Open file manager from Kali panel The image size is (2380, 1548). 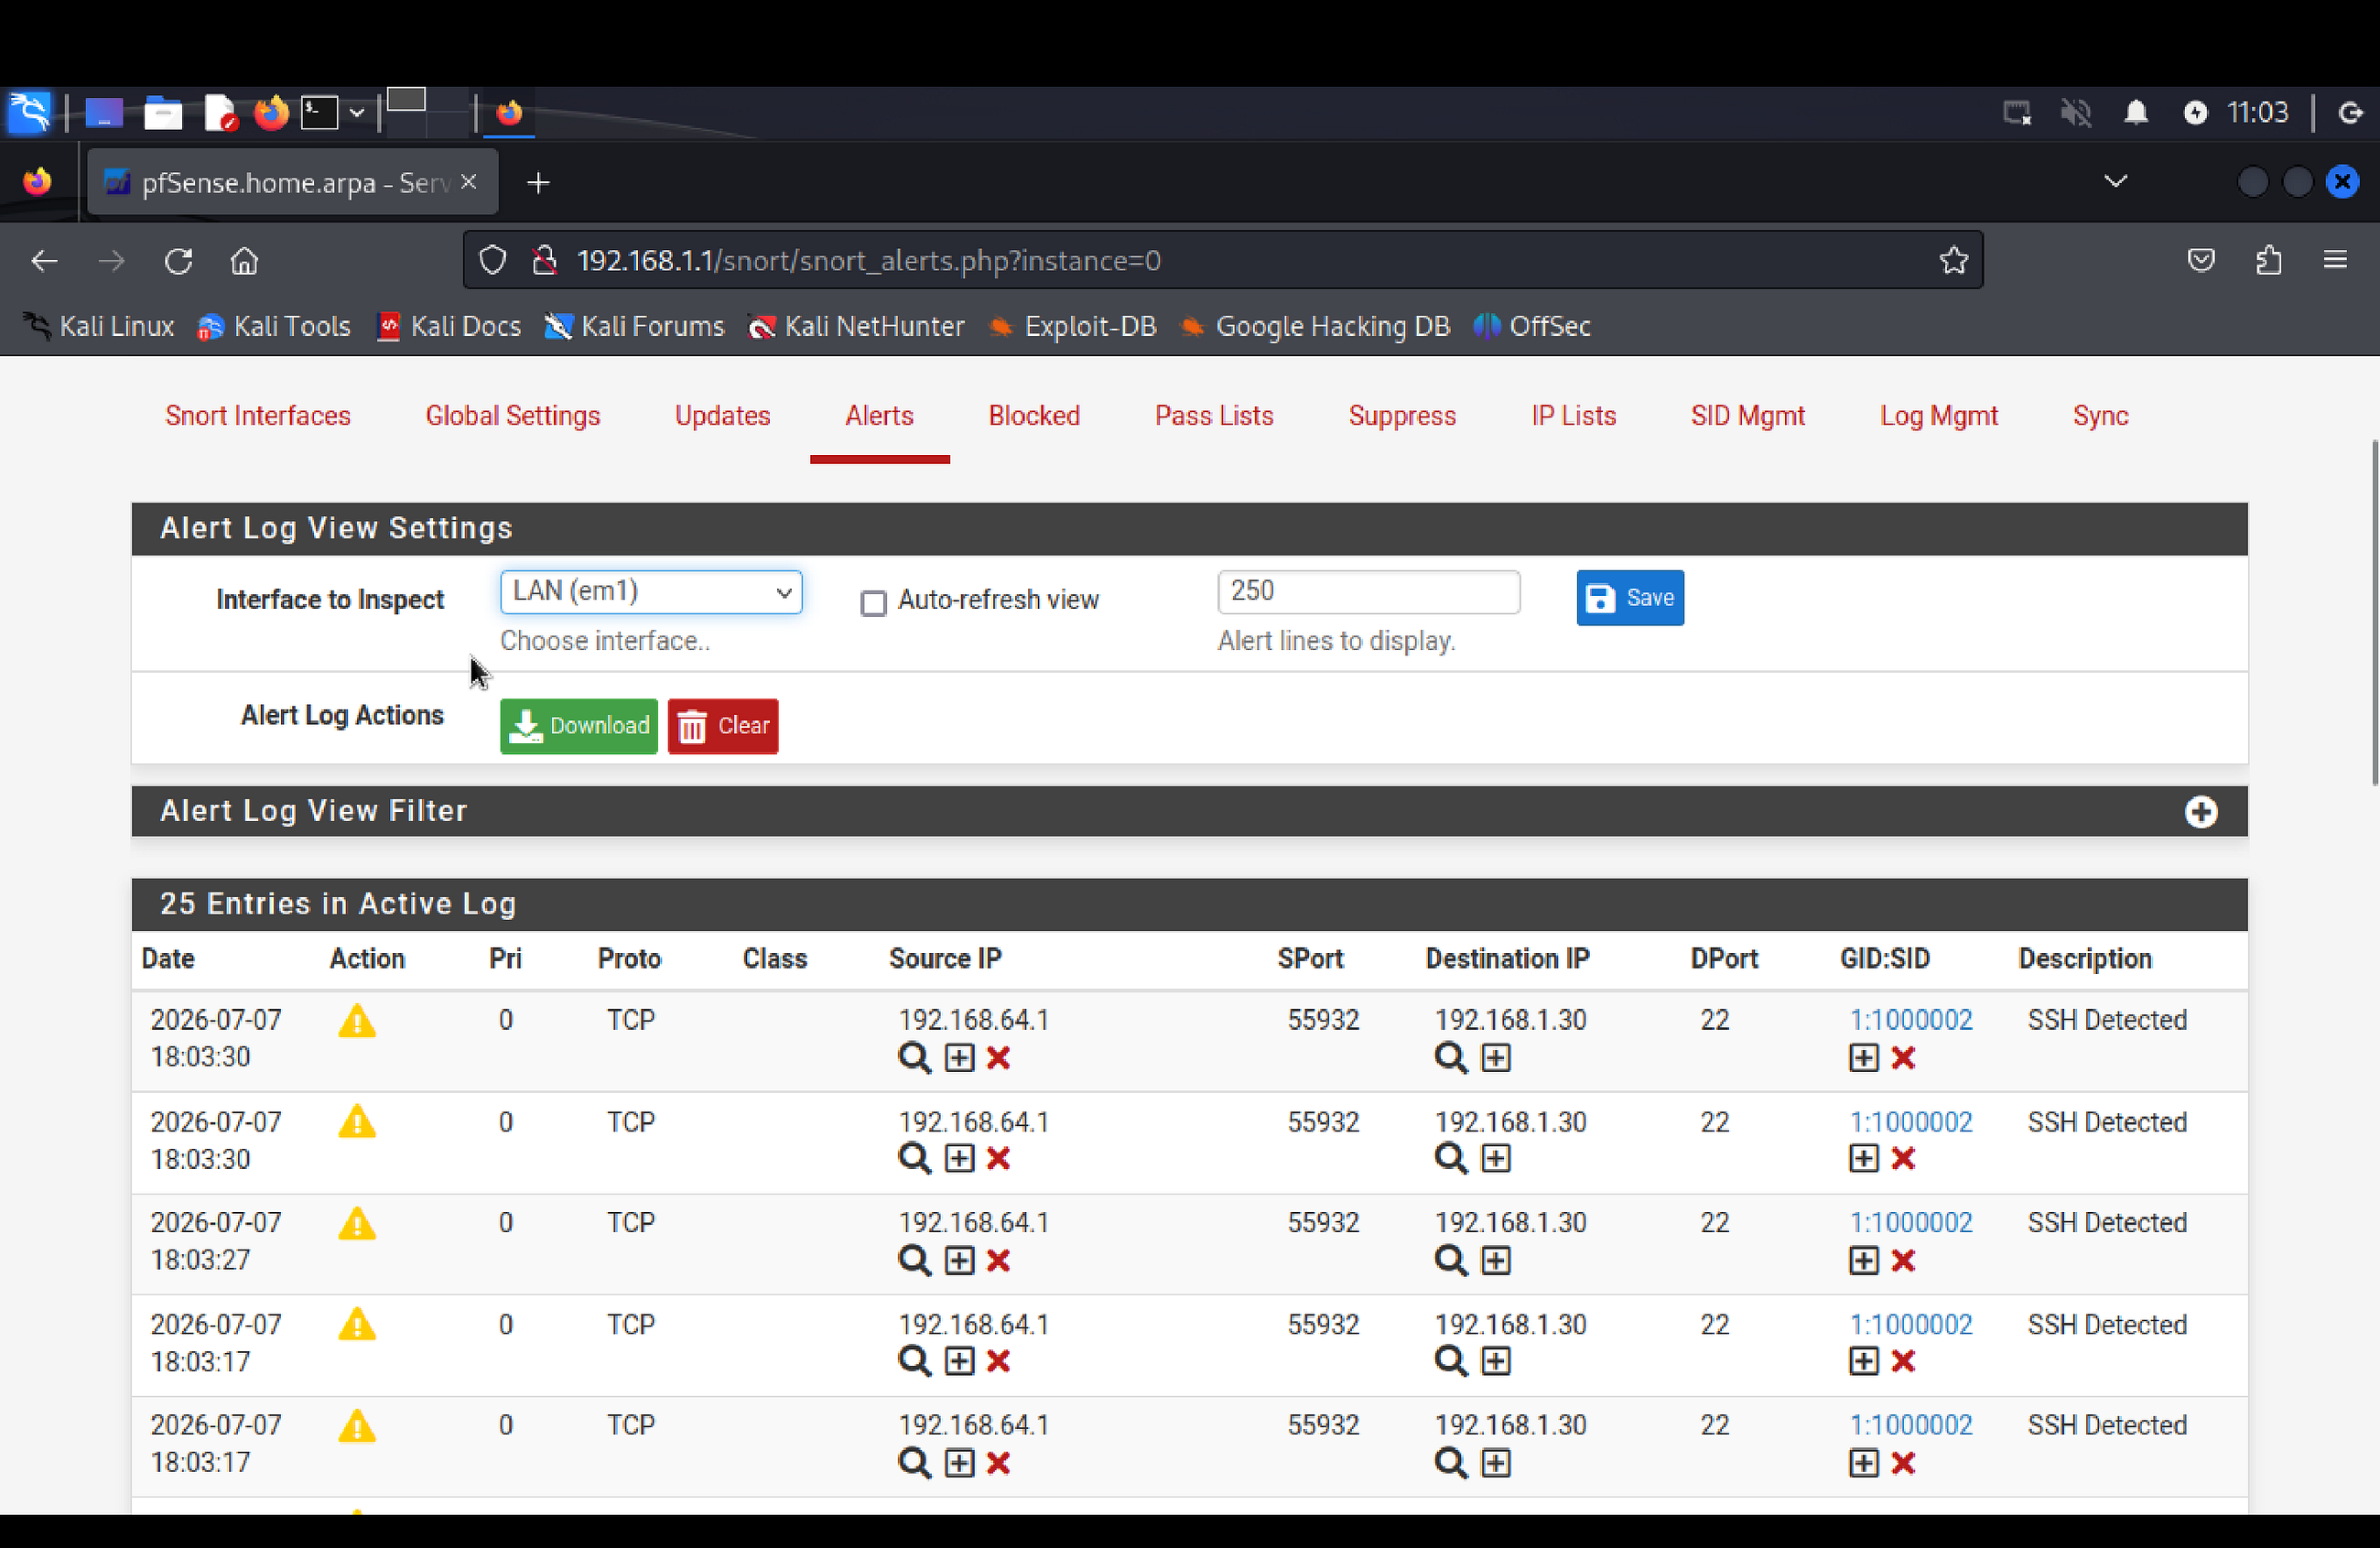point(163,112)
